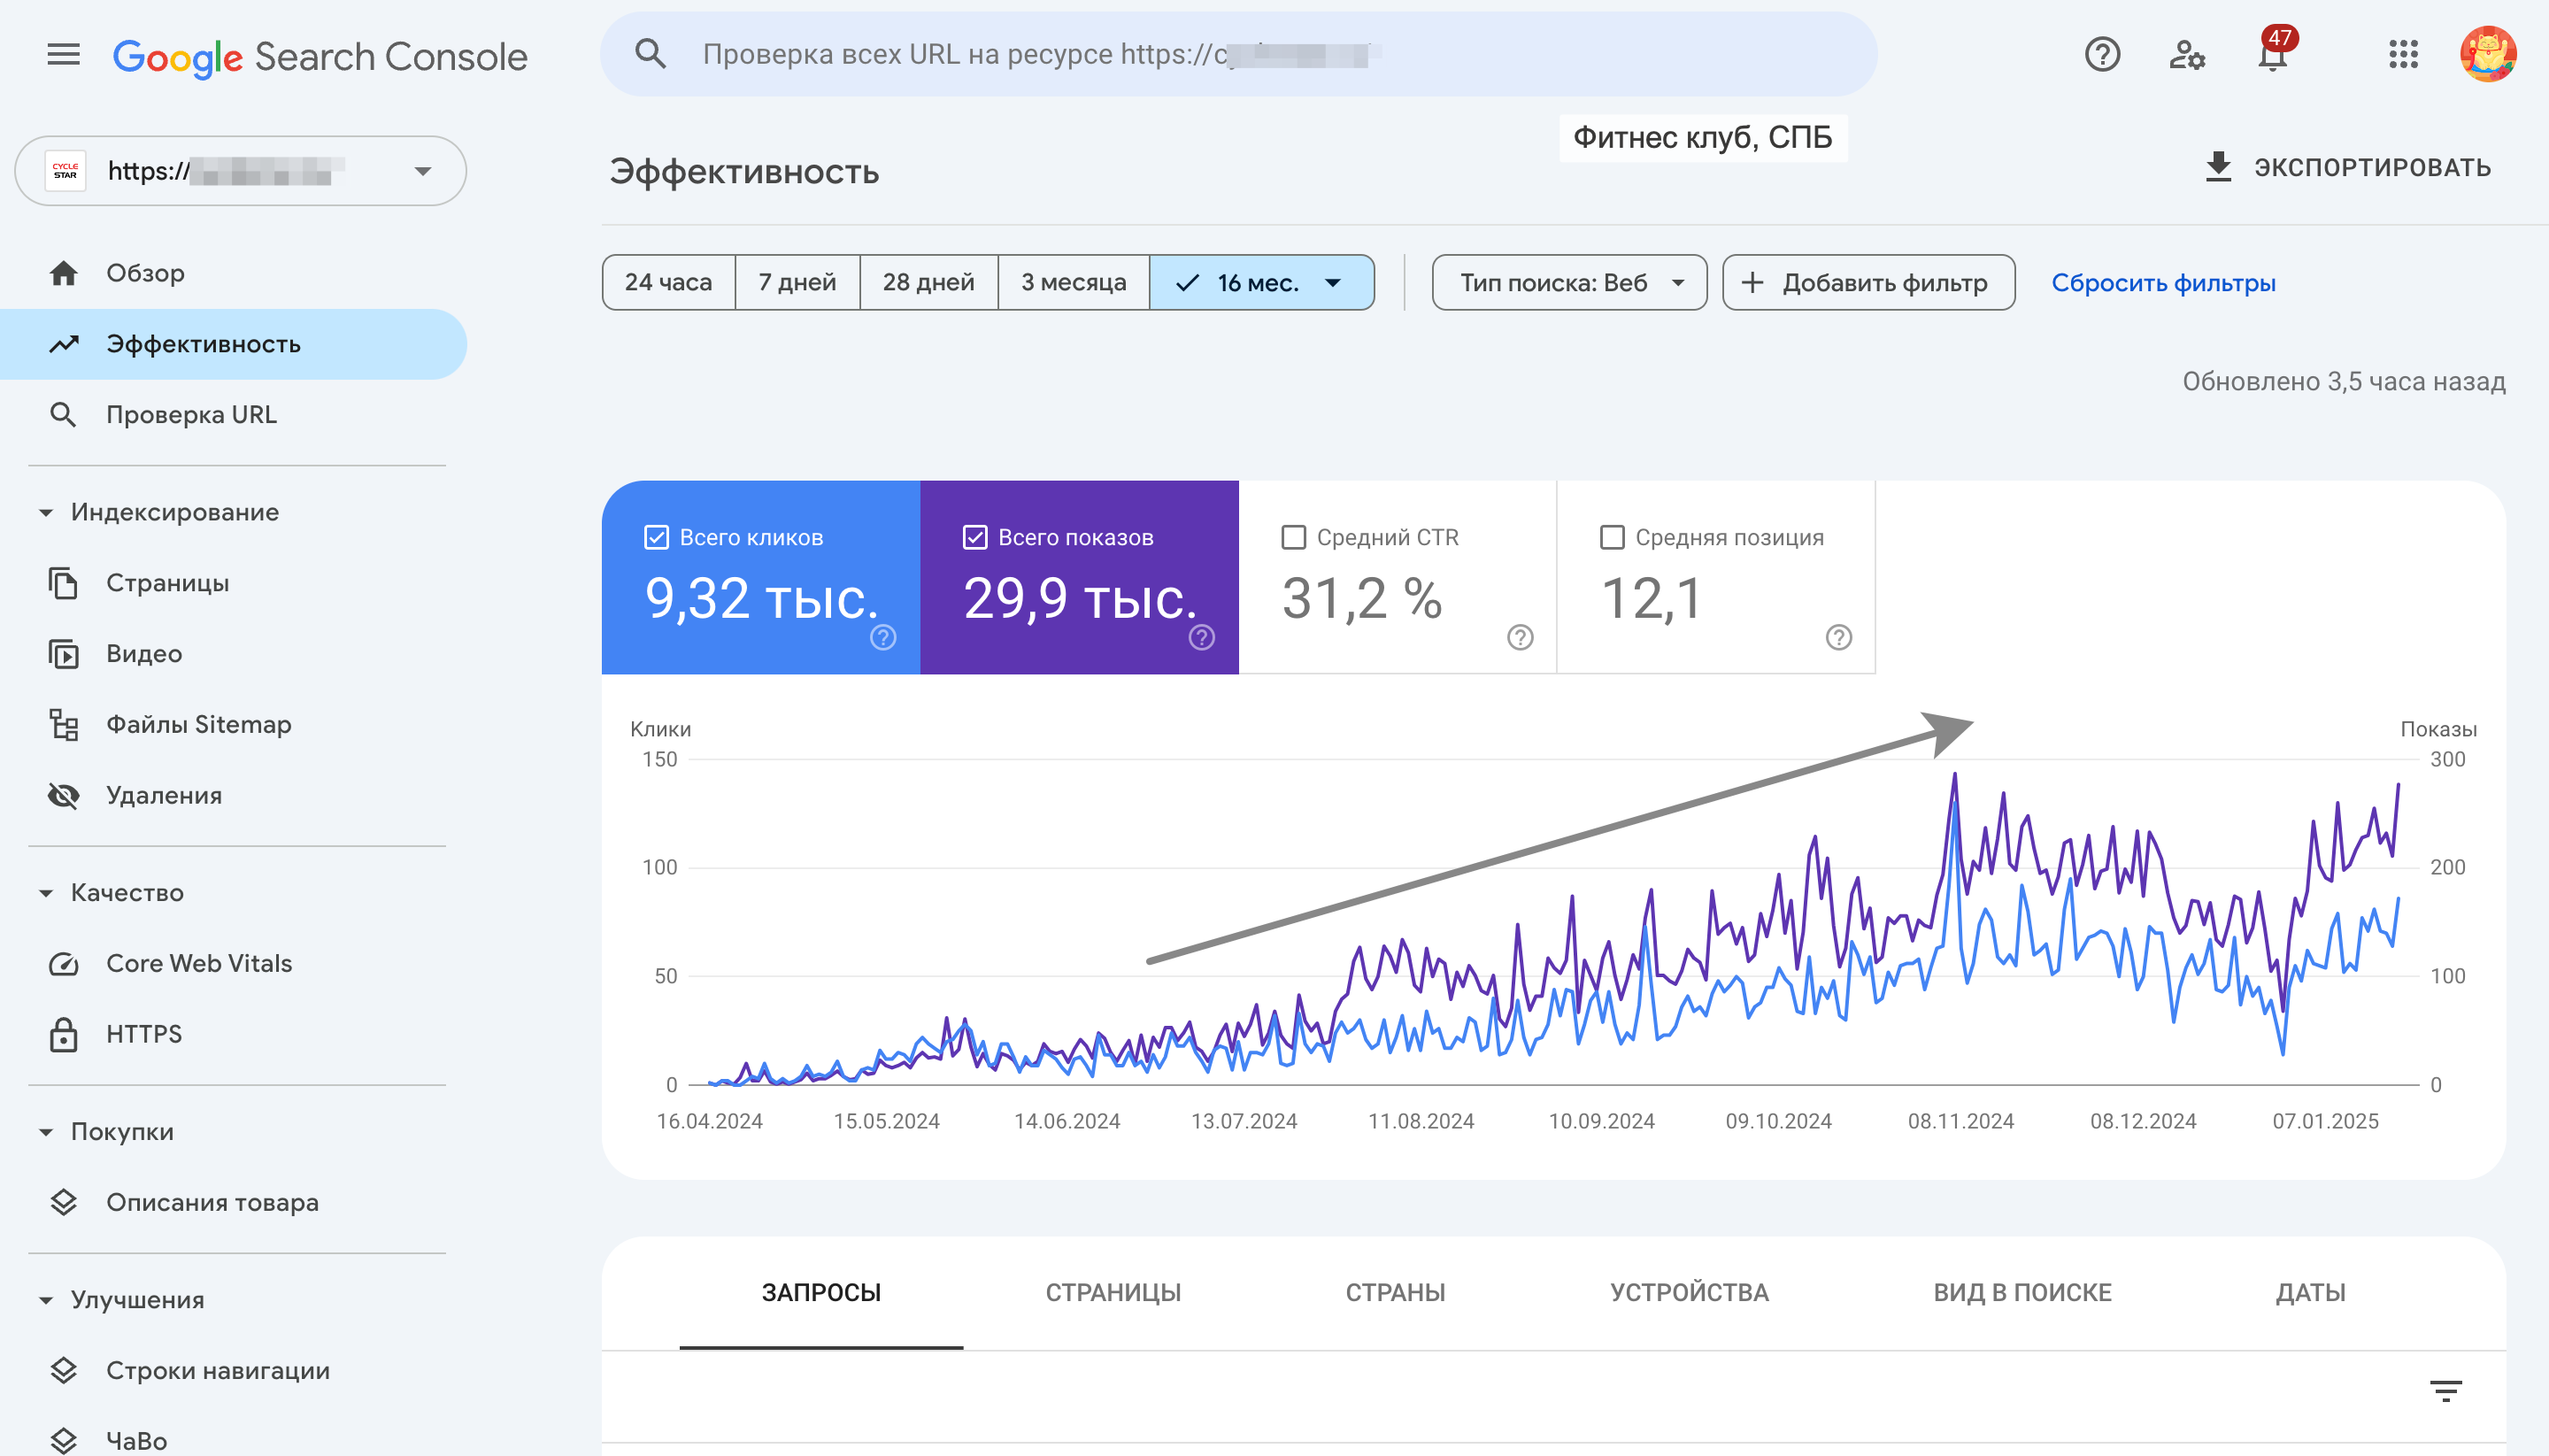Open users and permissions settings icon

(x=2187, y=54)
